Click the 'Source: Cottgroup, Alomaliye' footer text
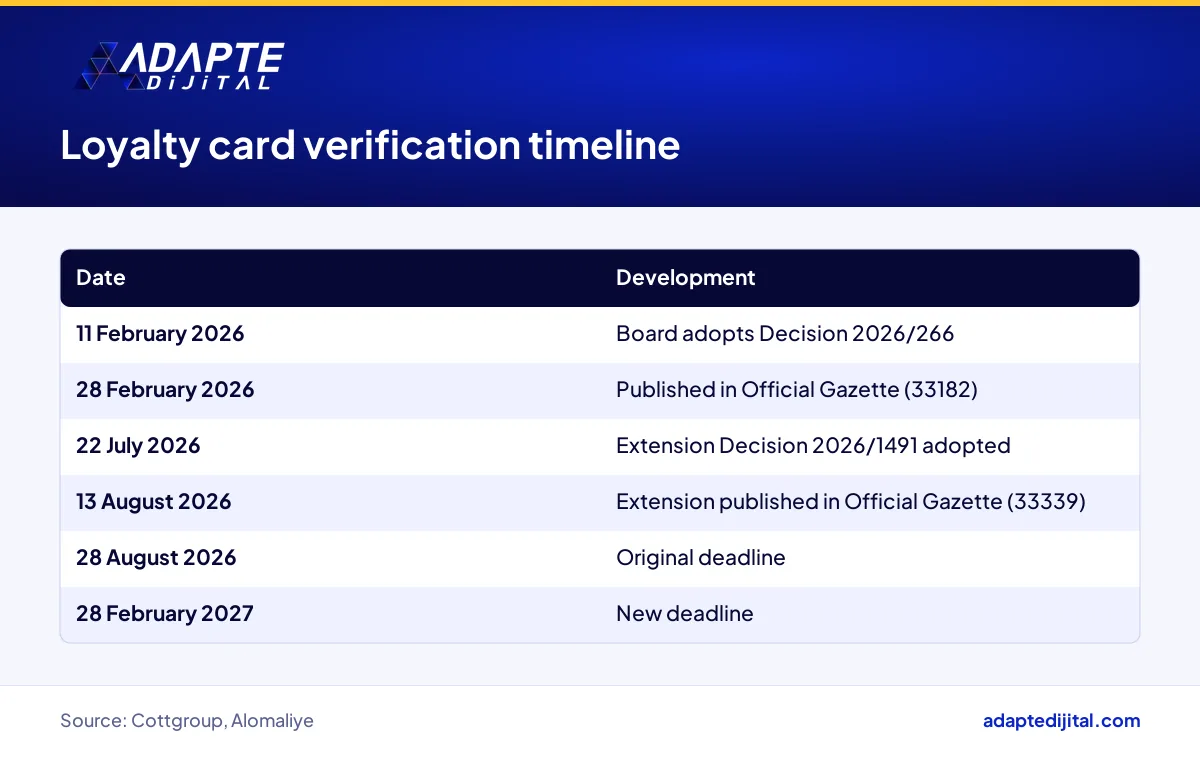Viewport: 1200px width, 771px height. click(187, 721)
